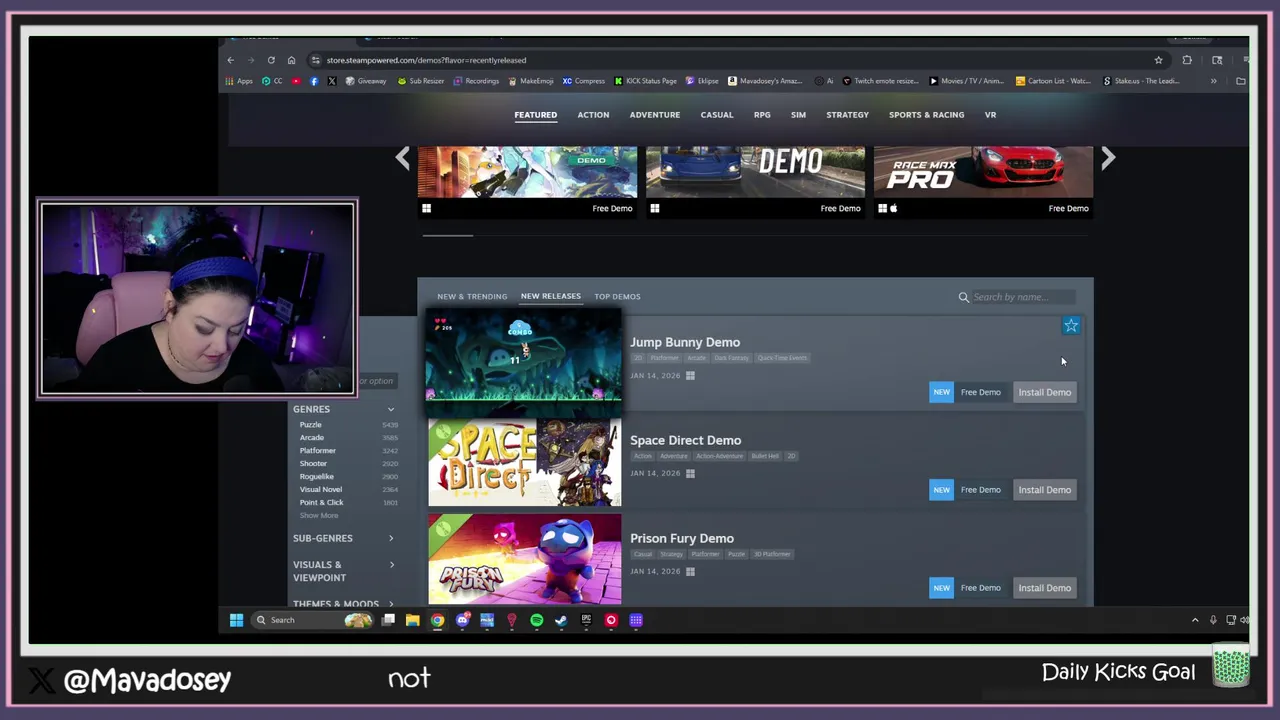Install Prison Fury Demo
Image resolution: width=1280 pixels, height=720 pixels.
[x=1044, y=588]
